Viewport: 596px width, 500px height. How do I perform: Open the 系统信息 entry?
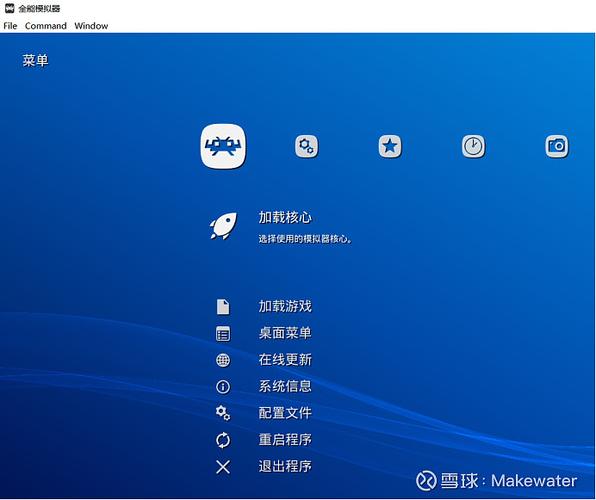(285, 386)
